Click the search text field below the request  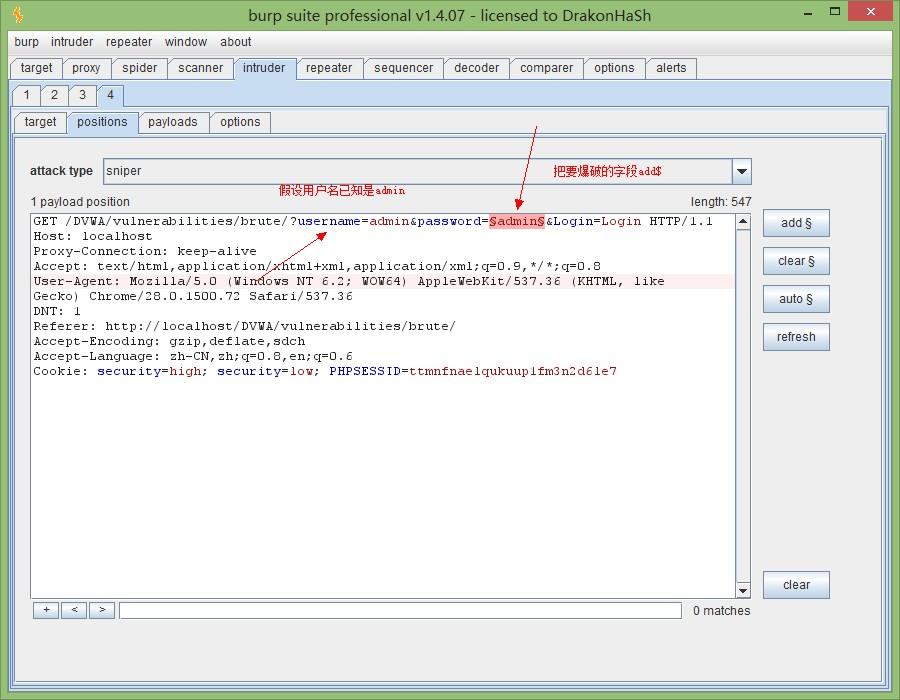click(x=401, y=610)
